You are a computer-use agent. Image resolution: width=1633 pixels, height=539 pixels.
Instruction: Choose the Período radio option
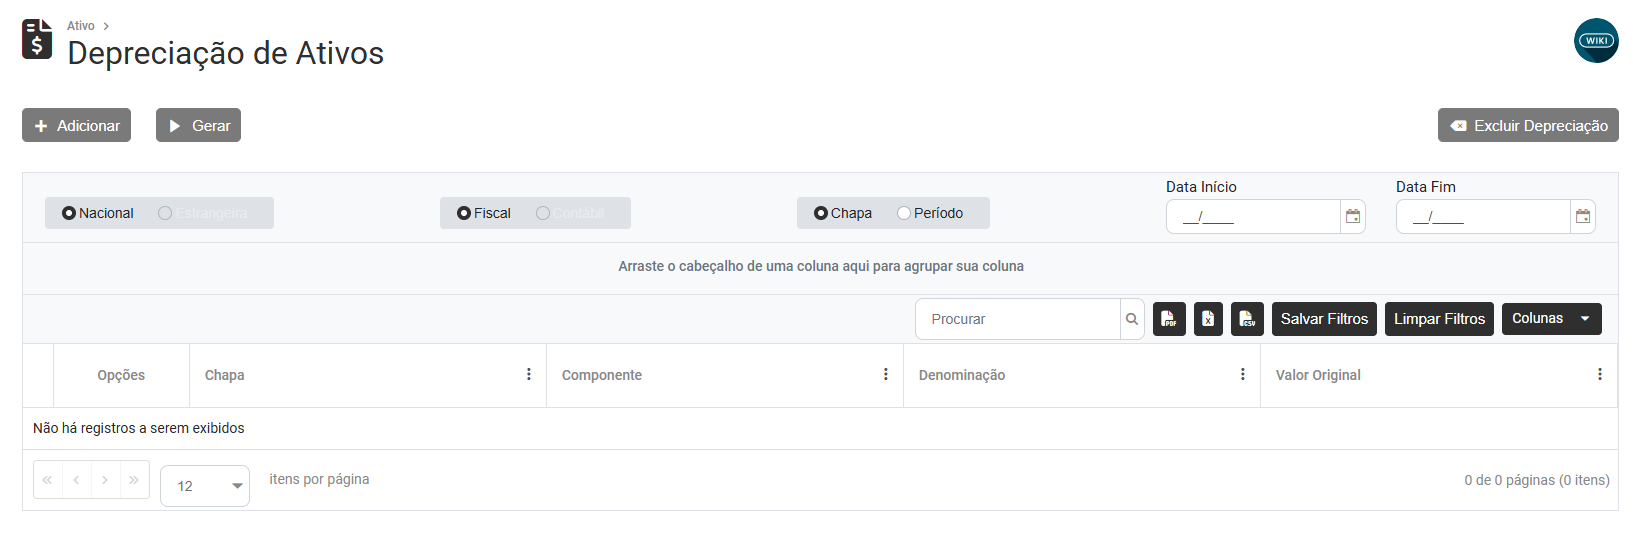click(904, 213)
